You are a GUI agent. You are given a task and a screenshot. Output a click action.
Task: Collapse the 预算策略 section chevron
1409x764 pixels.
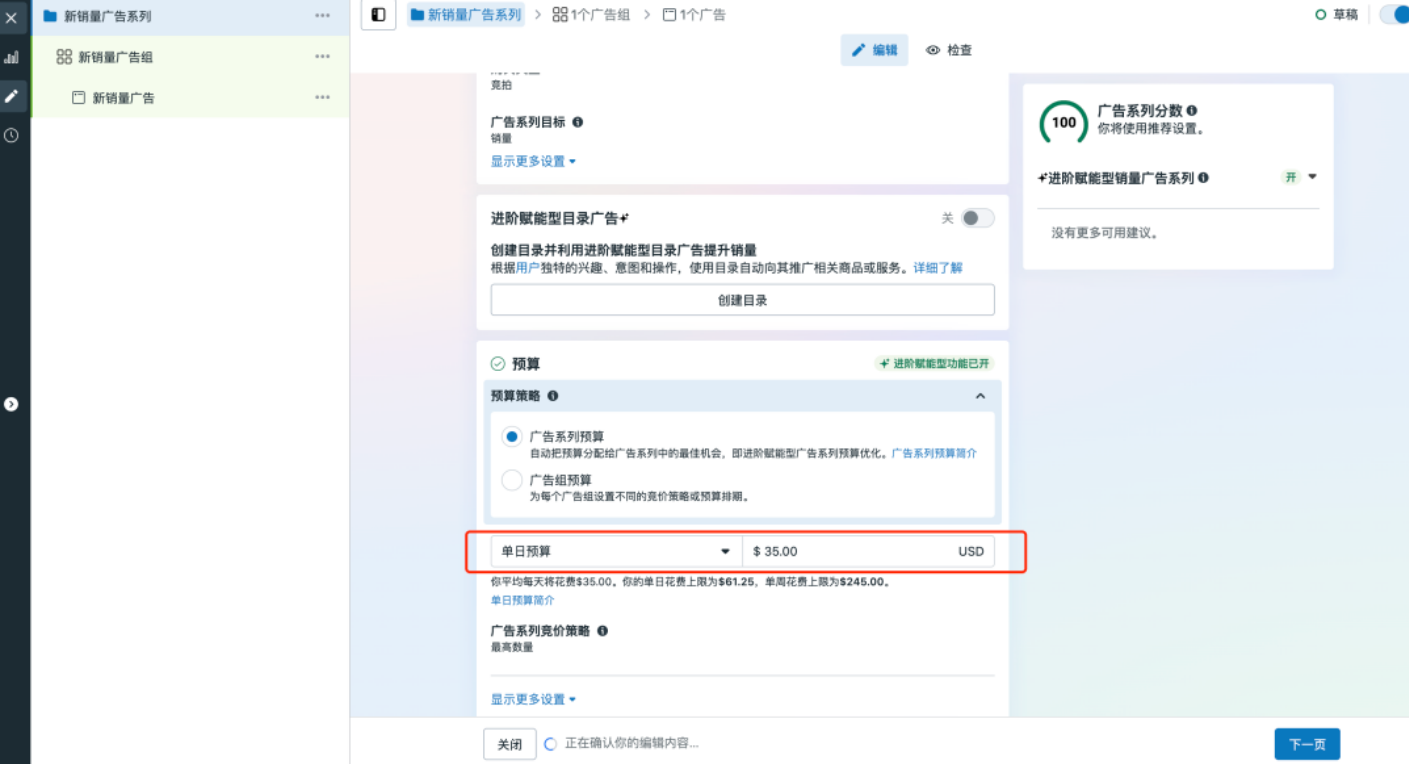coord(980,395)
